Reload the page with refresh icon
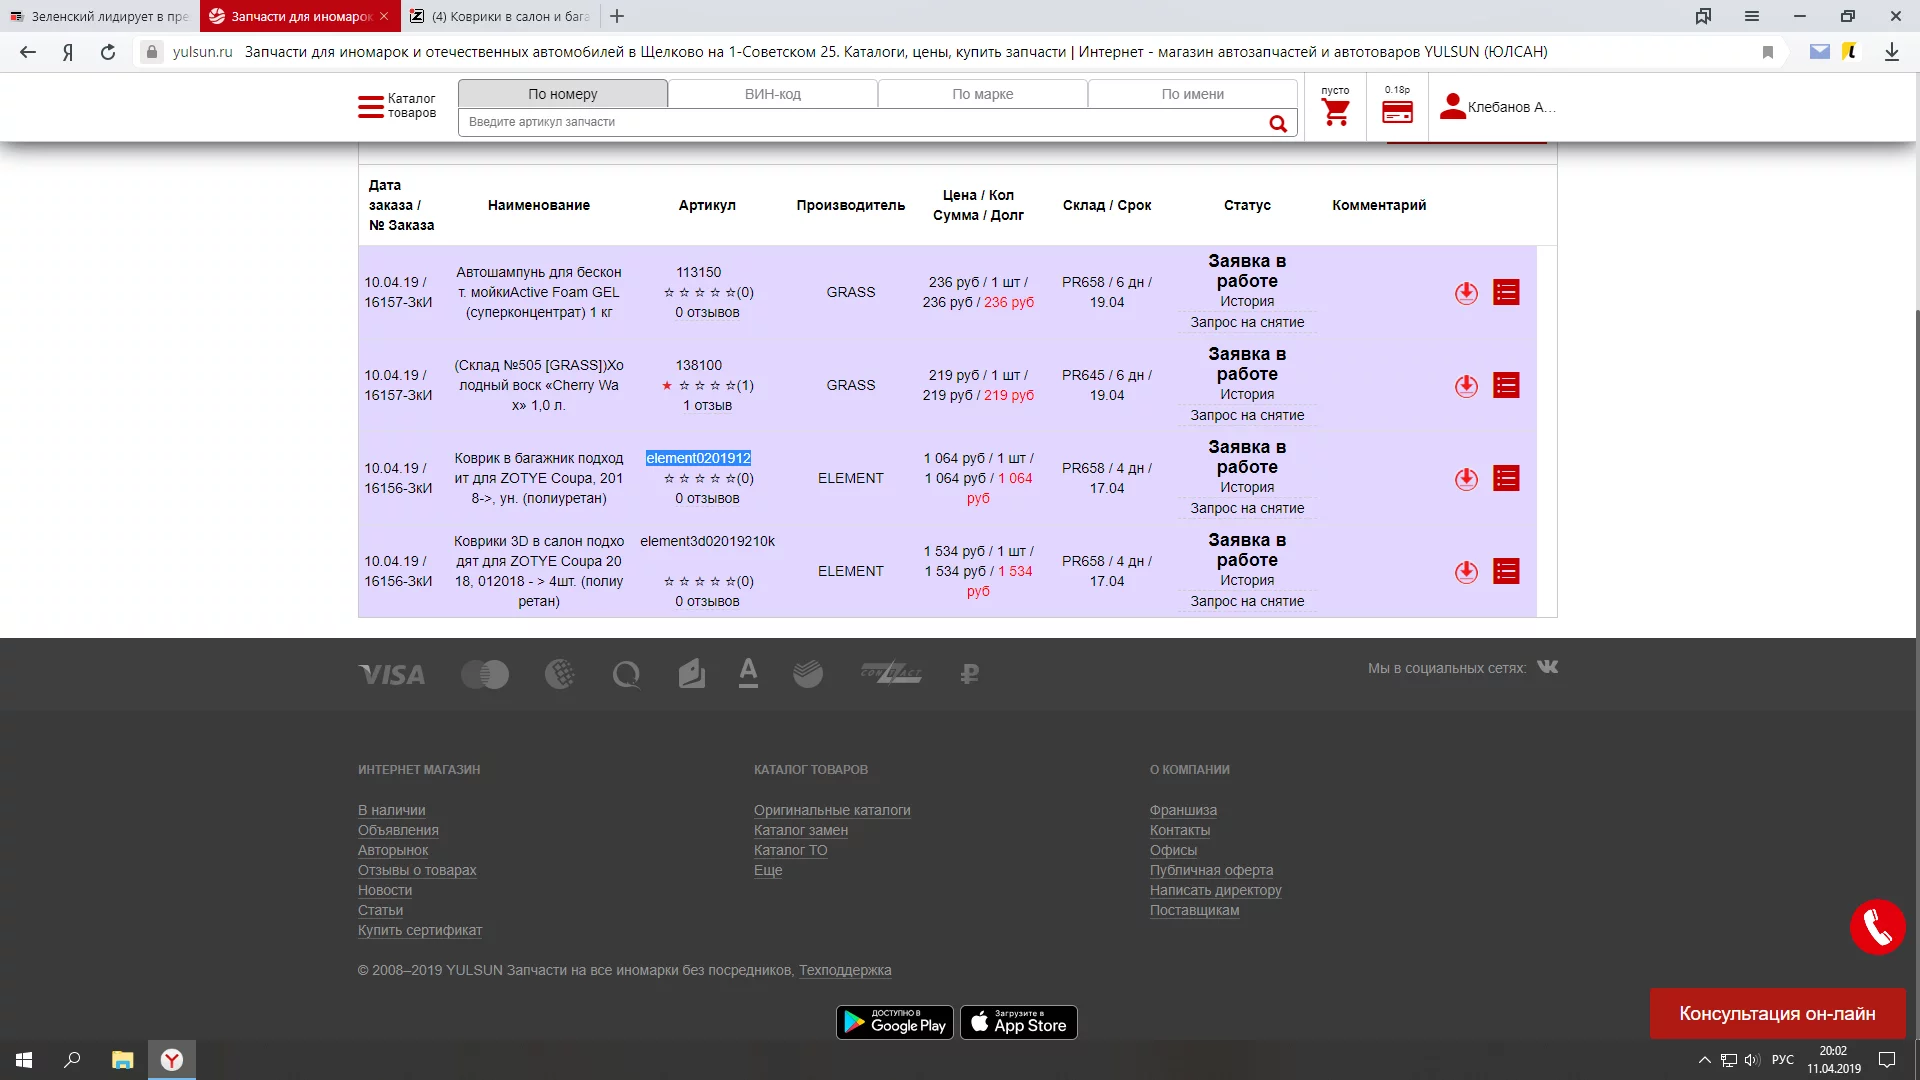Screen dimensions: 1920x1080 pyautogui.click(x=108, y=52)
